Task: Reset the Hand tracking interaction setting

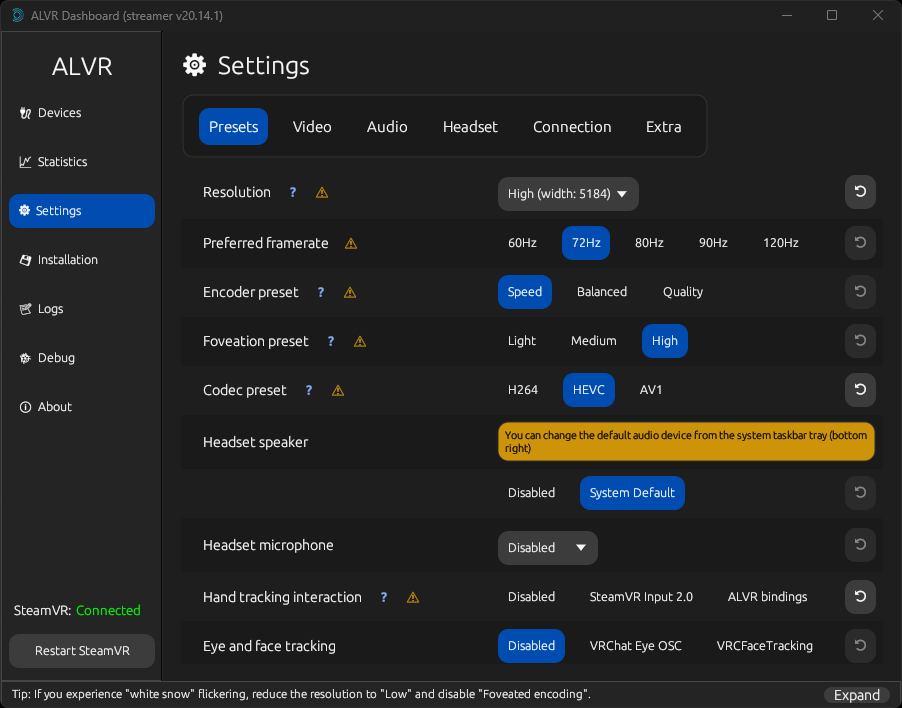Action: (860, 597)
